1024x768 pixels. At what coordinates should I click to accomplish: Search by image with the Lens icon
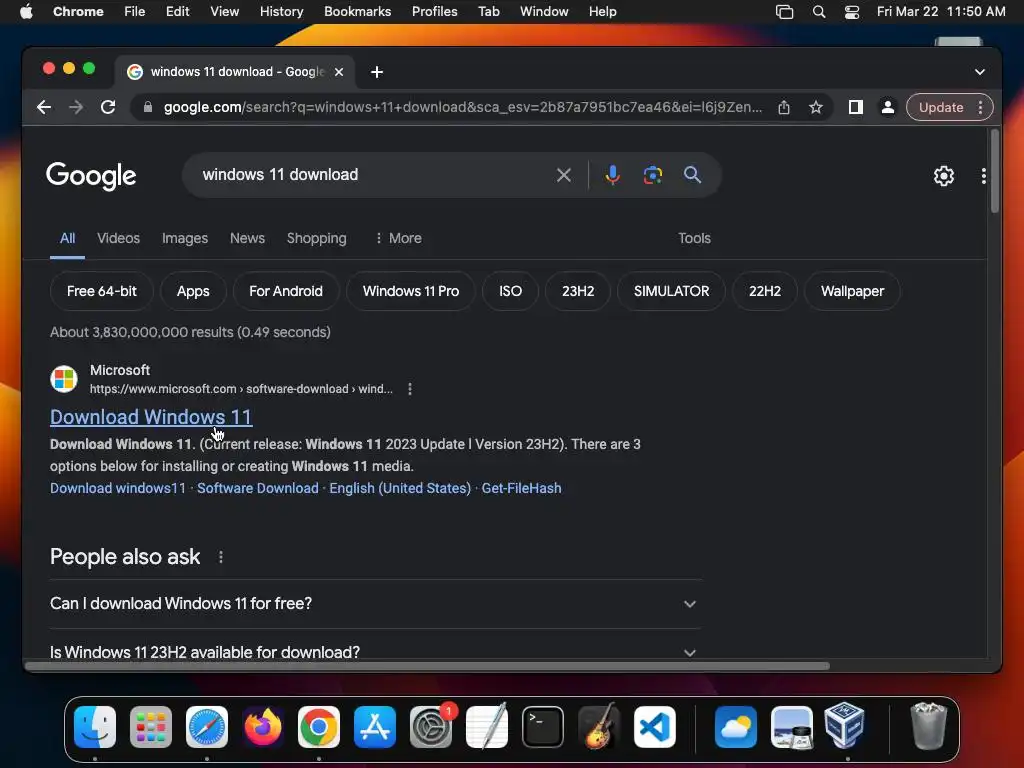pos(652,175)
